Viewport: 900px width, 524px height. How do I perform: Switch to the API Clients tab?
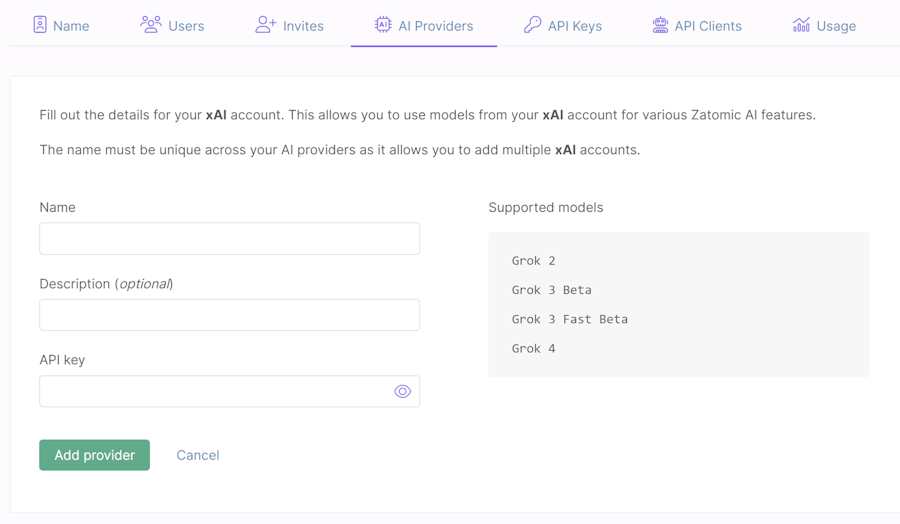(697, 25)
